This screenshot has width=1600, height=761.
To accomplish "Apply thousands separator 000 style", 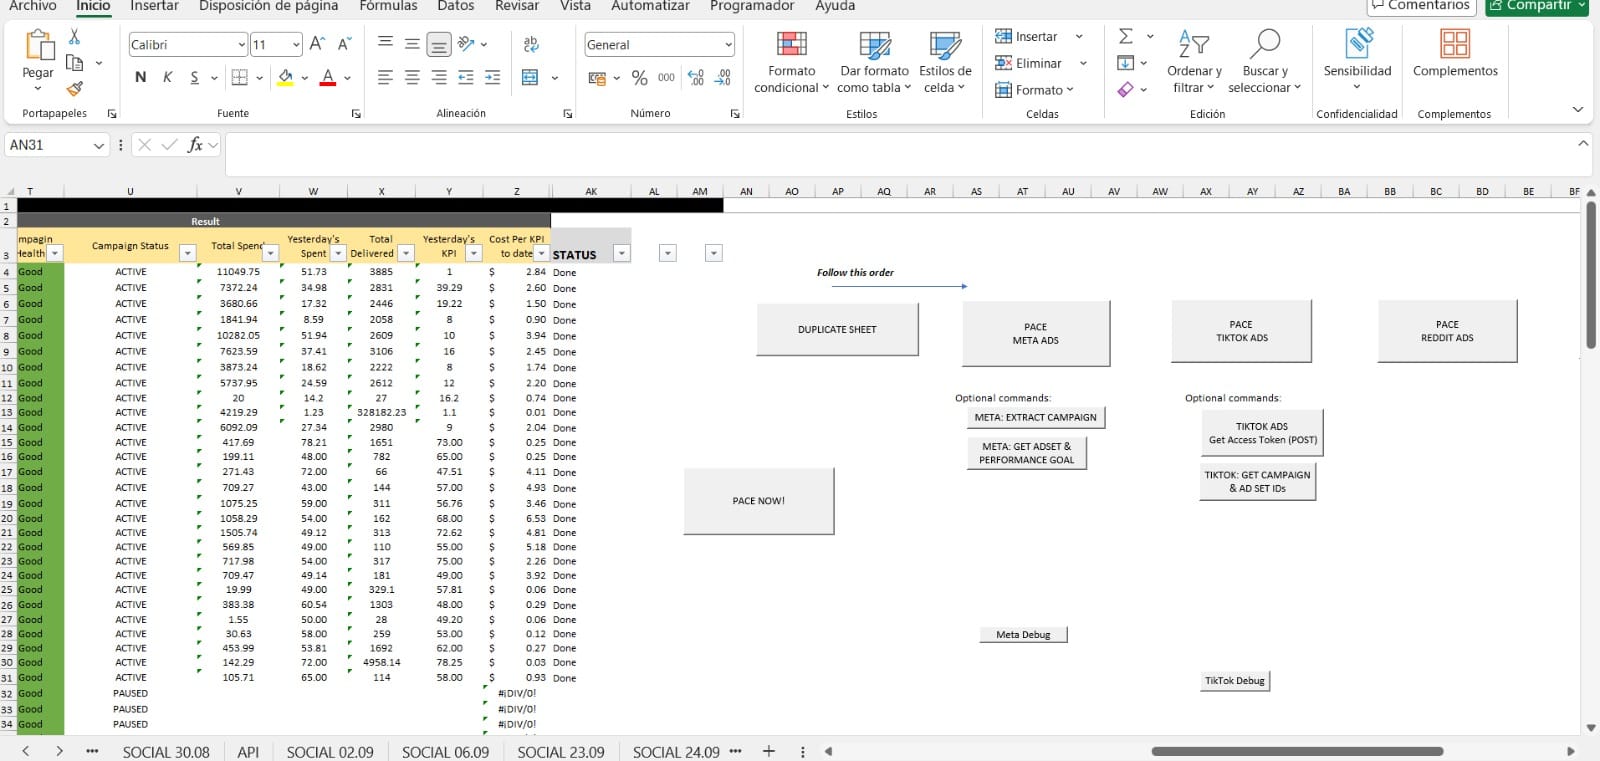I will coord(666,78).
